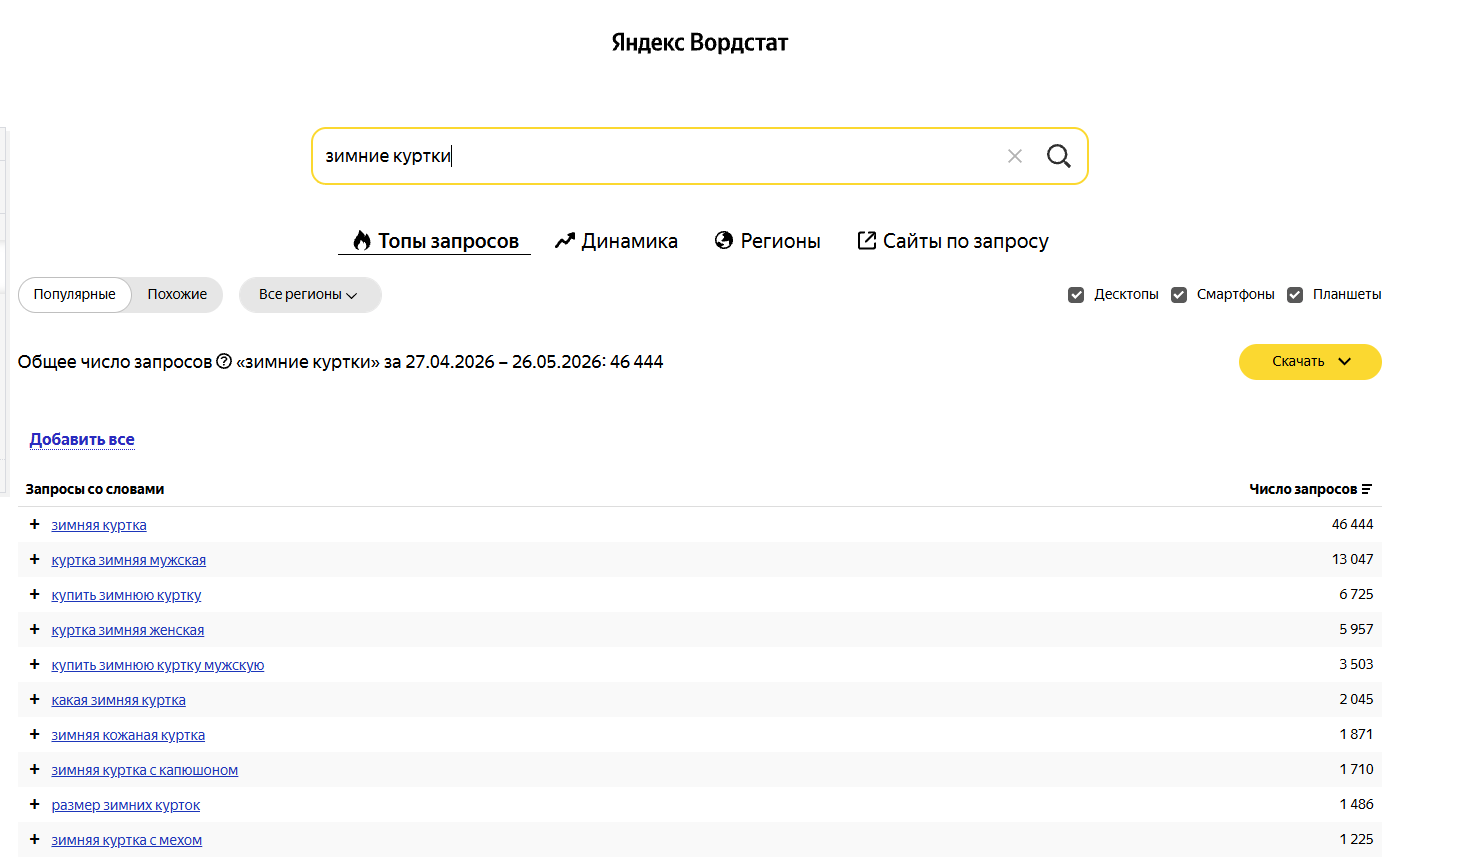
Task: Open the 'купить зимнюю куртку' query link
Action: coord(126,595)
